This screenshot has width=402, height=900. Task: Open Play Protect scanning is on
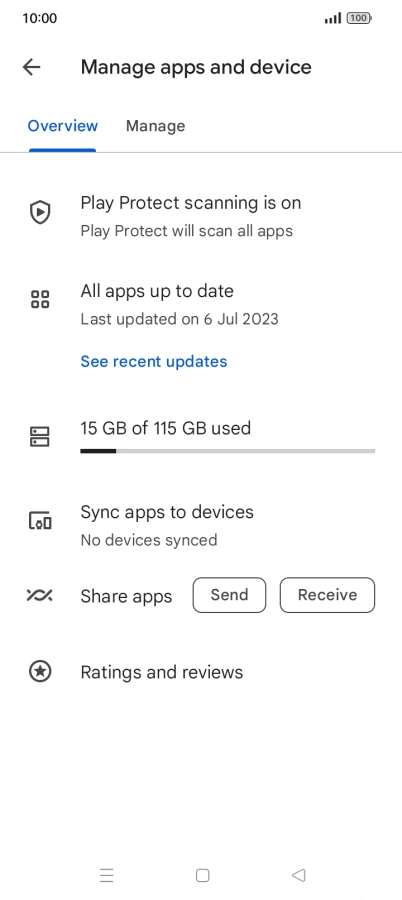pos(201,216)
